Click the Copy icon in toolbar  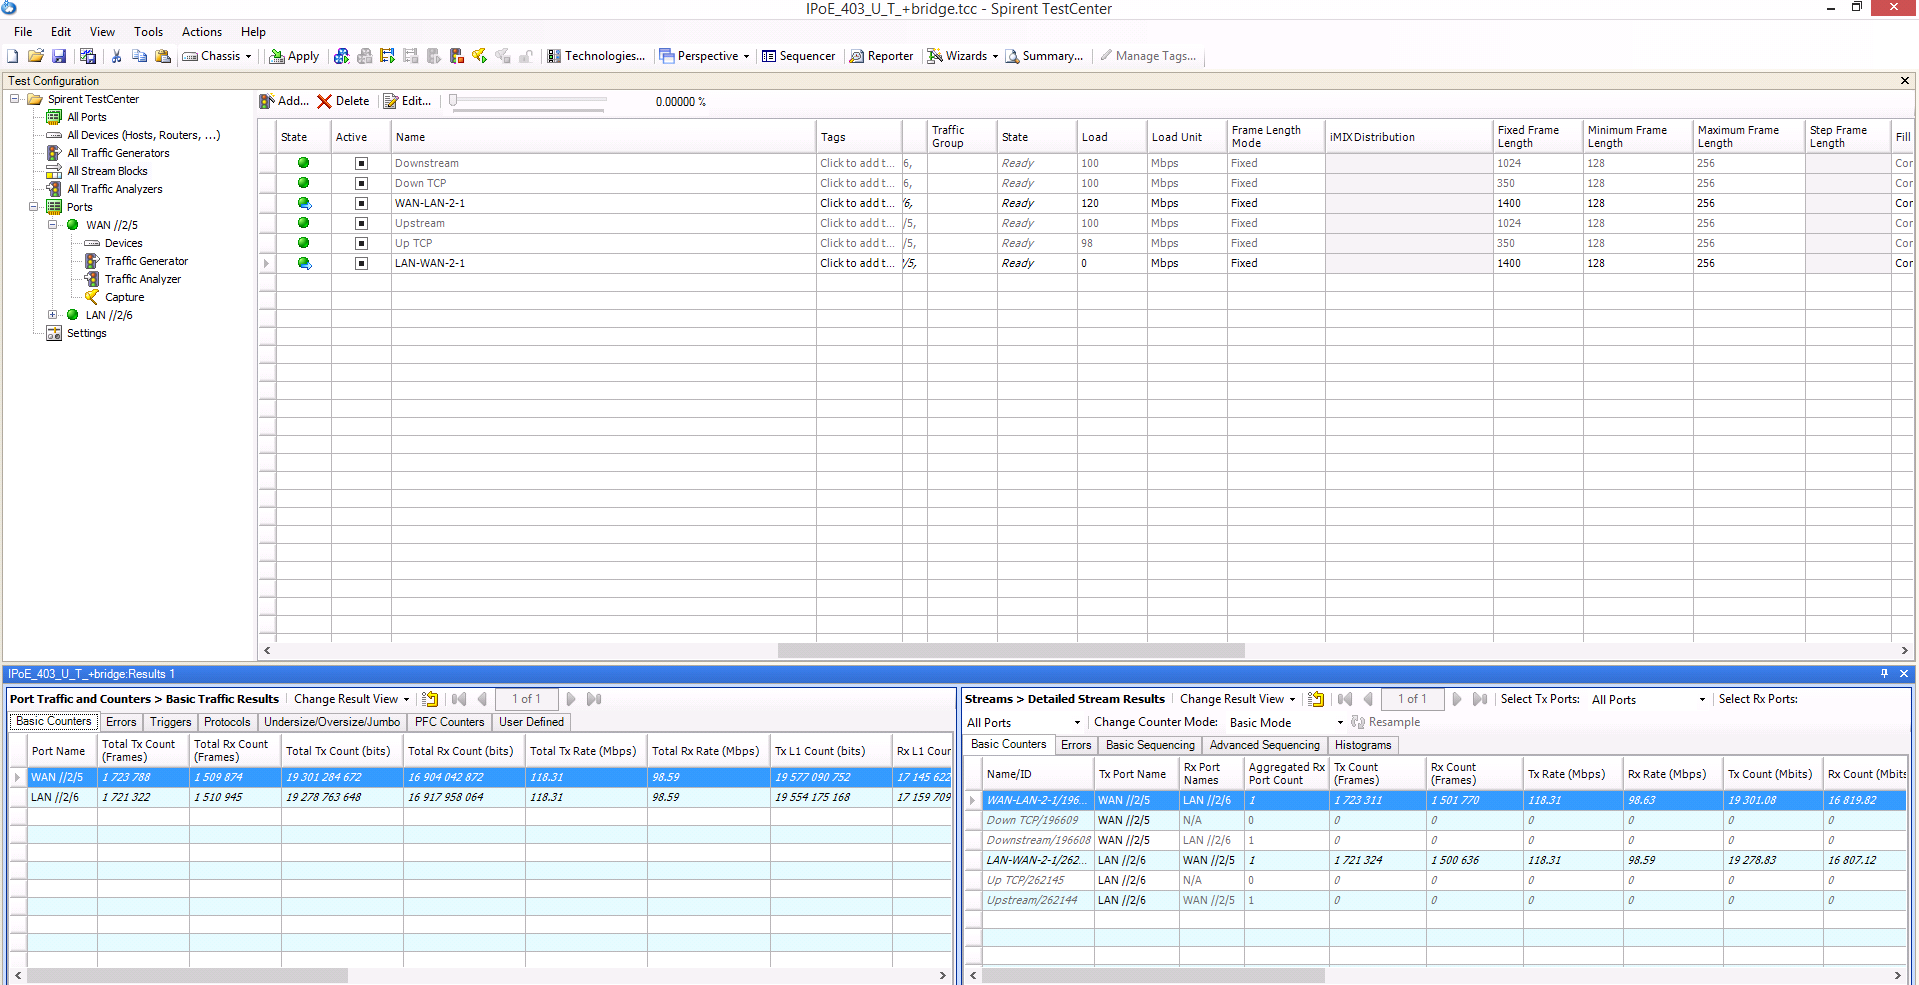tap(140, 56)
